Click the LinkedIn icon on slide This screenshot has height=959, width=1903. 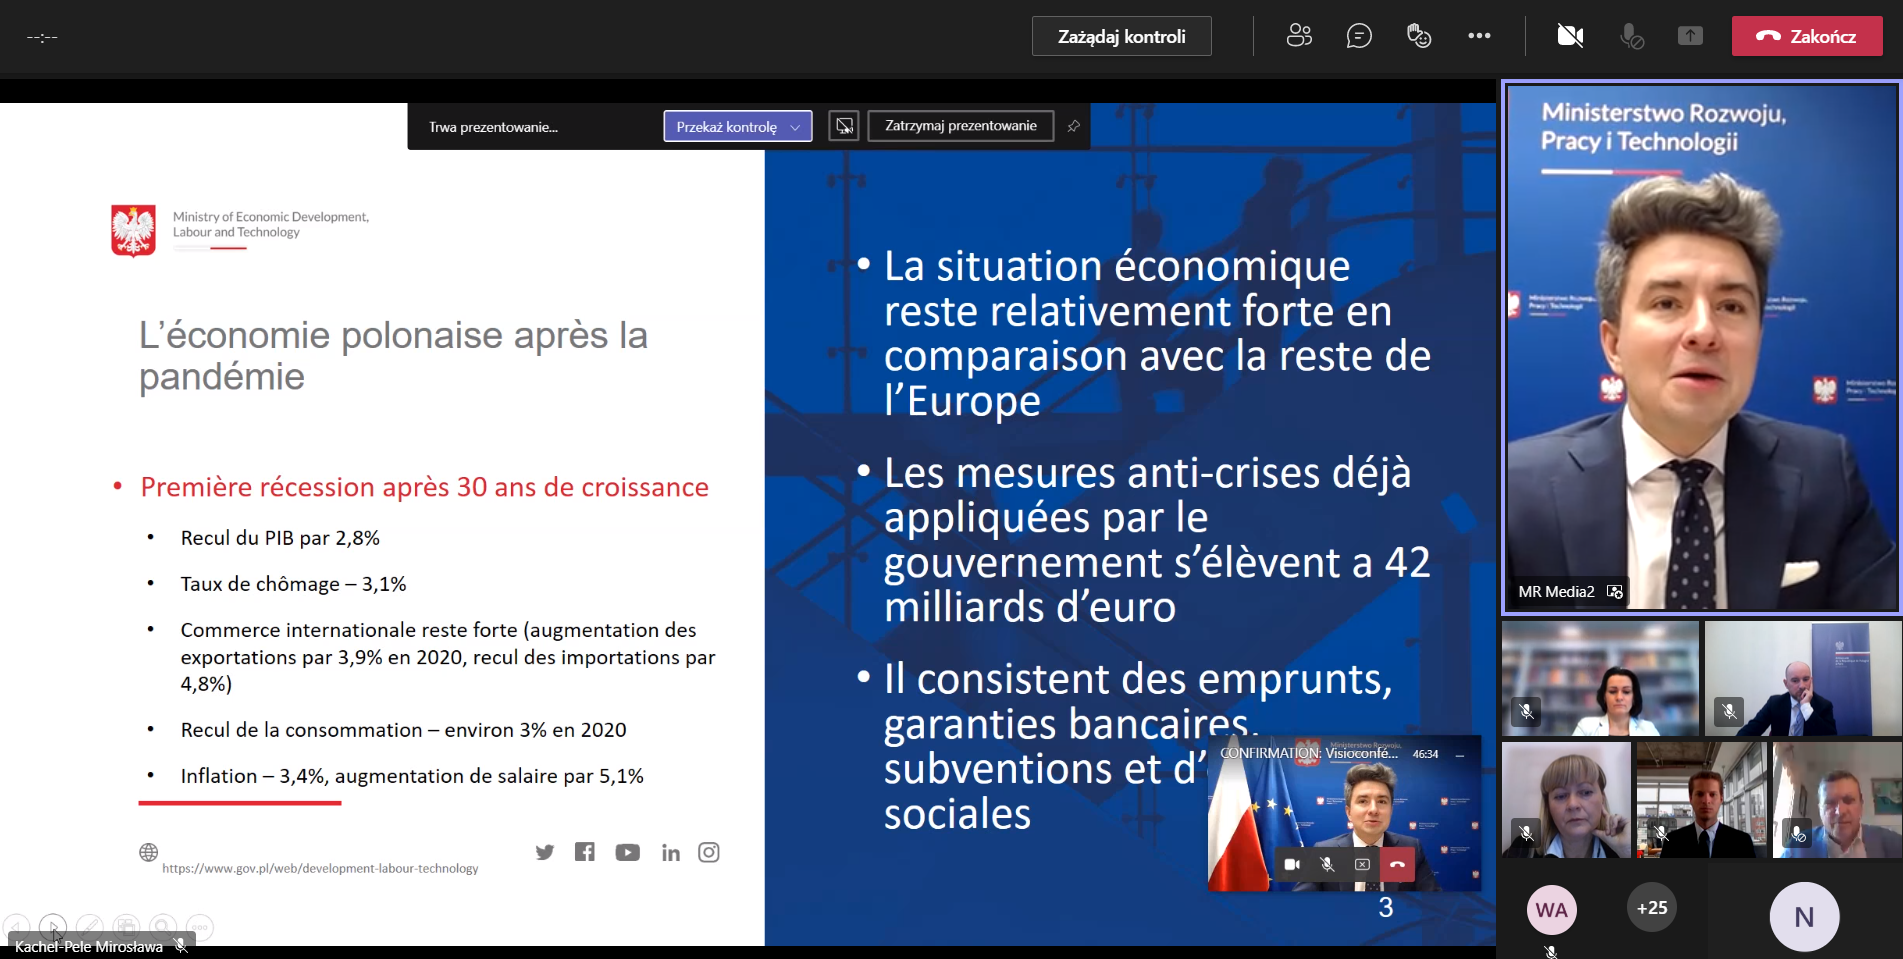670,852
